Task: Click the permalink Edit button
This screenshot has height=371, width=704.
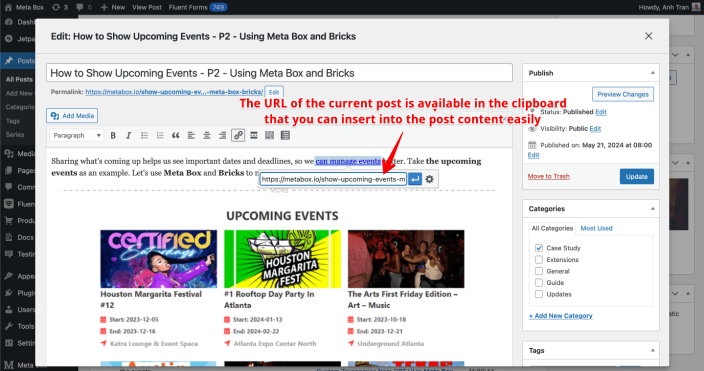Action: pos(274,92)
